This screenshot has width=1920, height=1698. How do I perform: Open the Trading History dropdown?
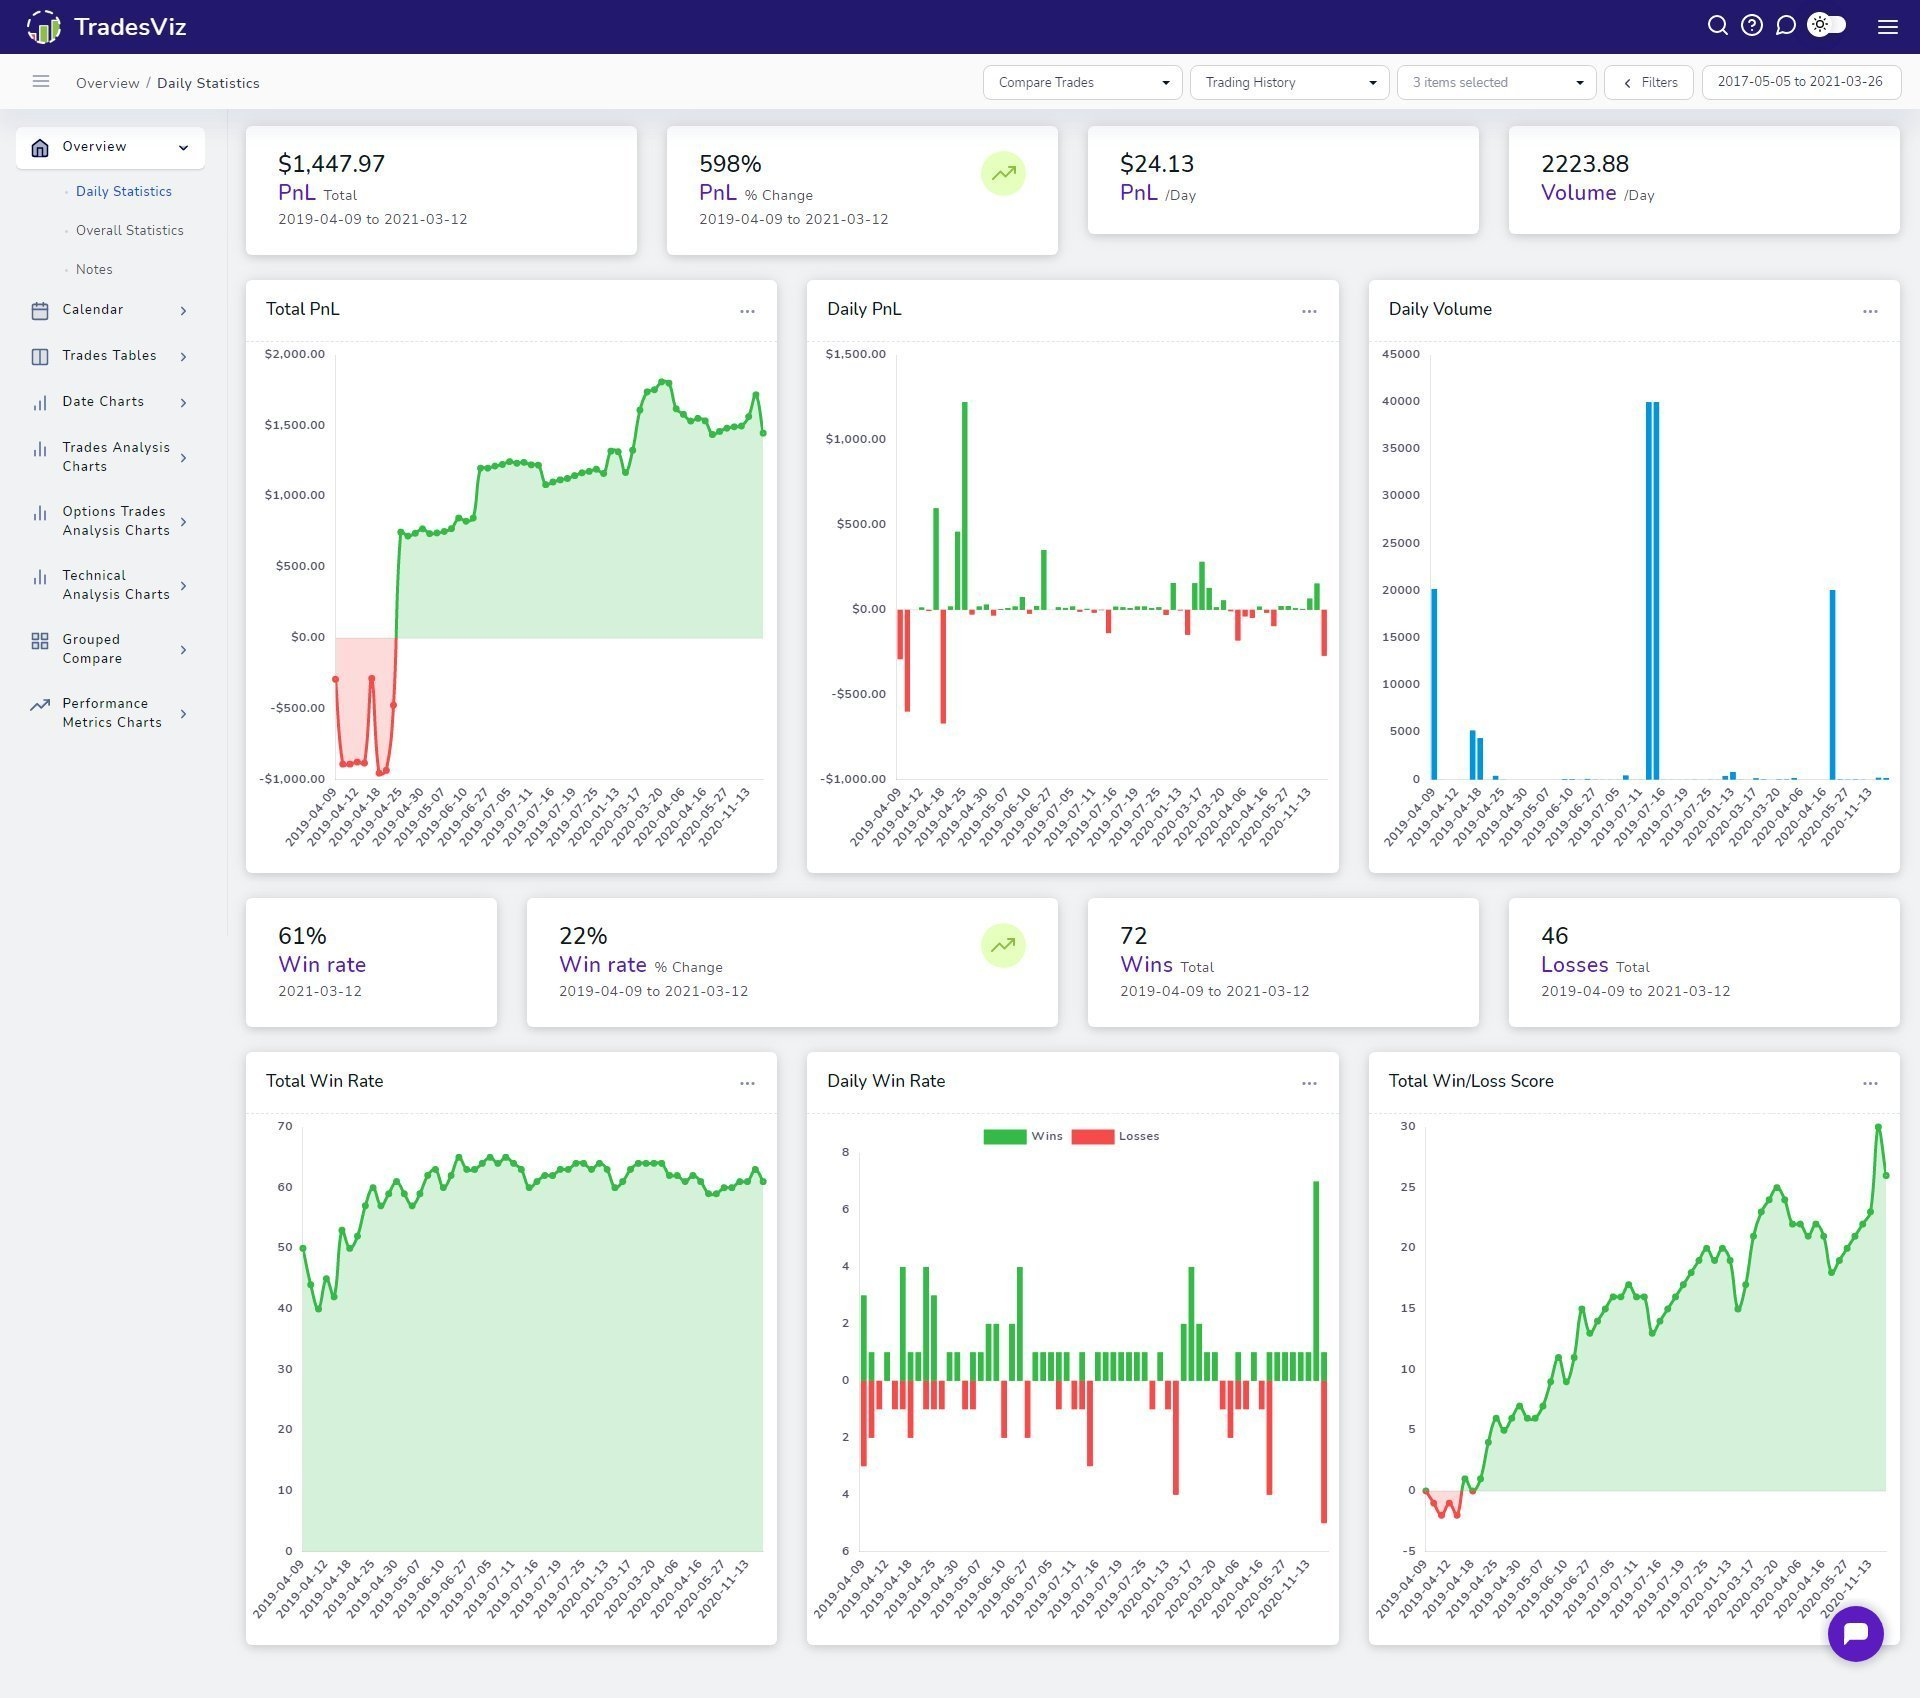click(1289, 82)
